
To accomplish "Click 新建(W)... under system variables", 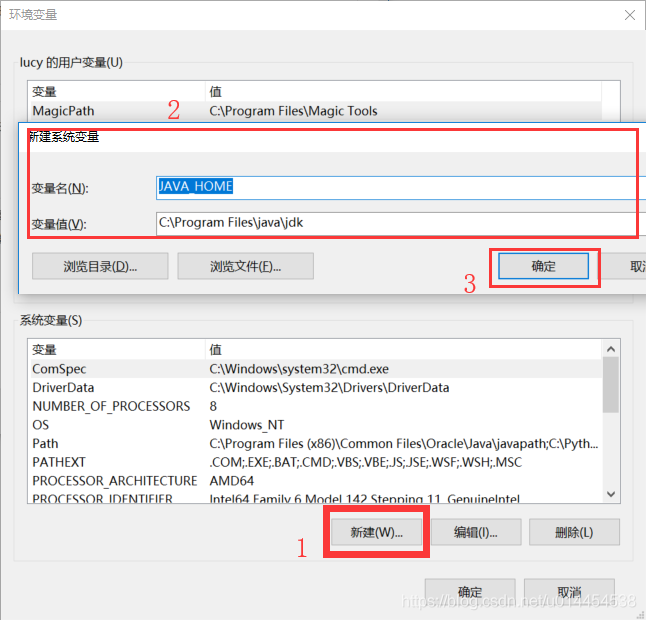I will 377,532.
